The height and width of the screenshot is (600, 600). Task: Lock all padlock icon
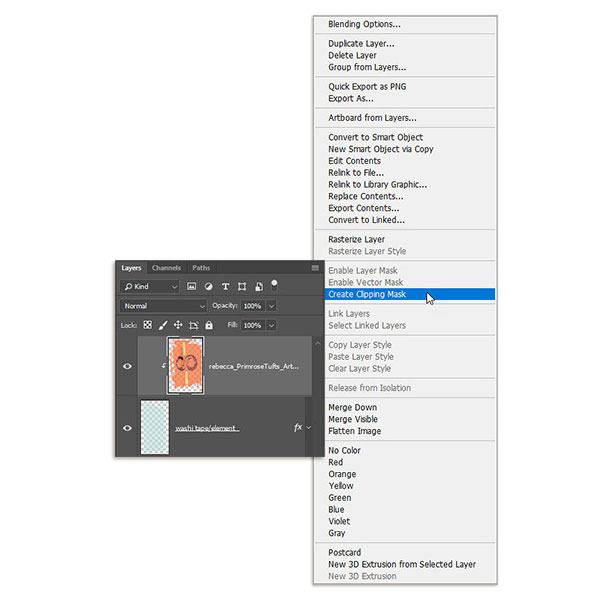(x=209, y=325)
